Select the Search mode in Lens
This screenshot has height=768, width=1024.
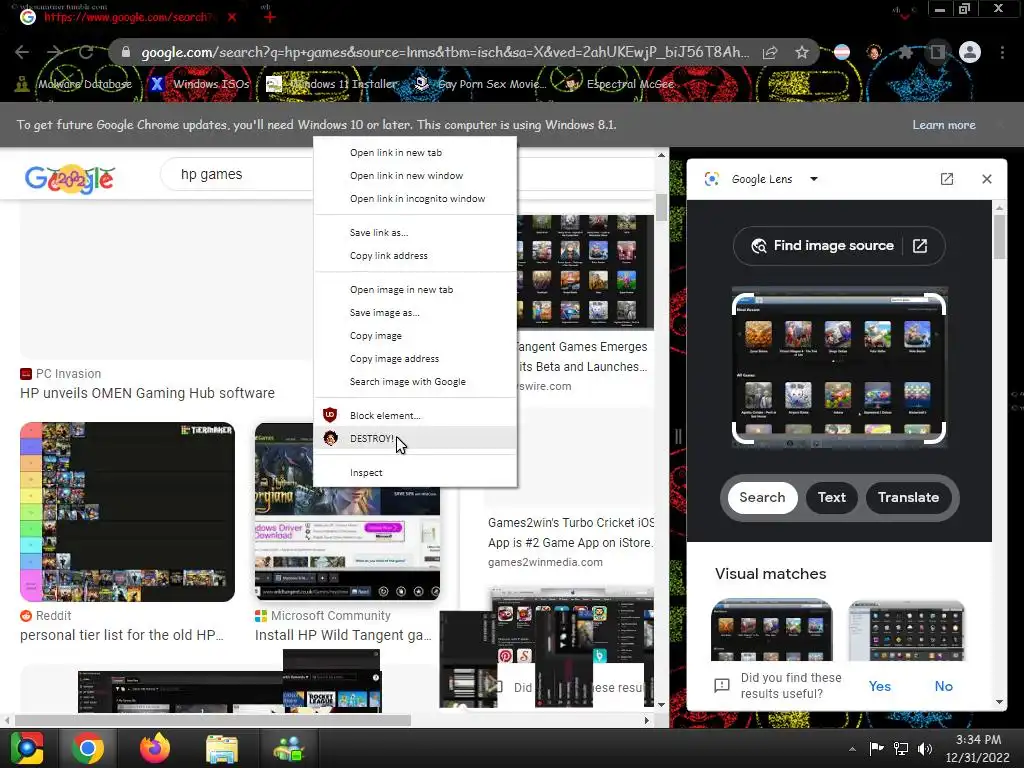click(762, 498)
